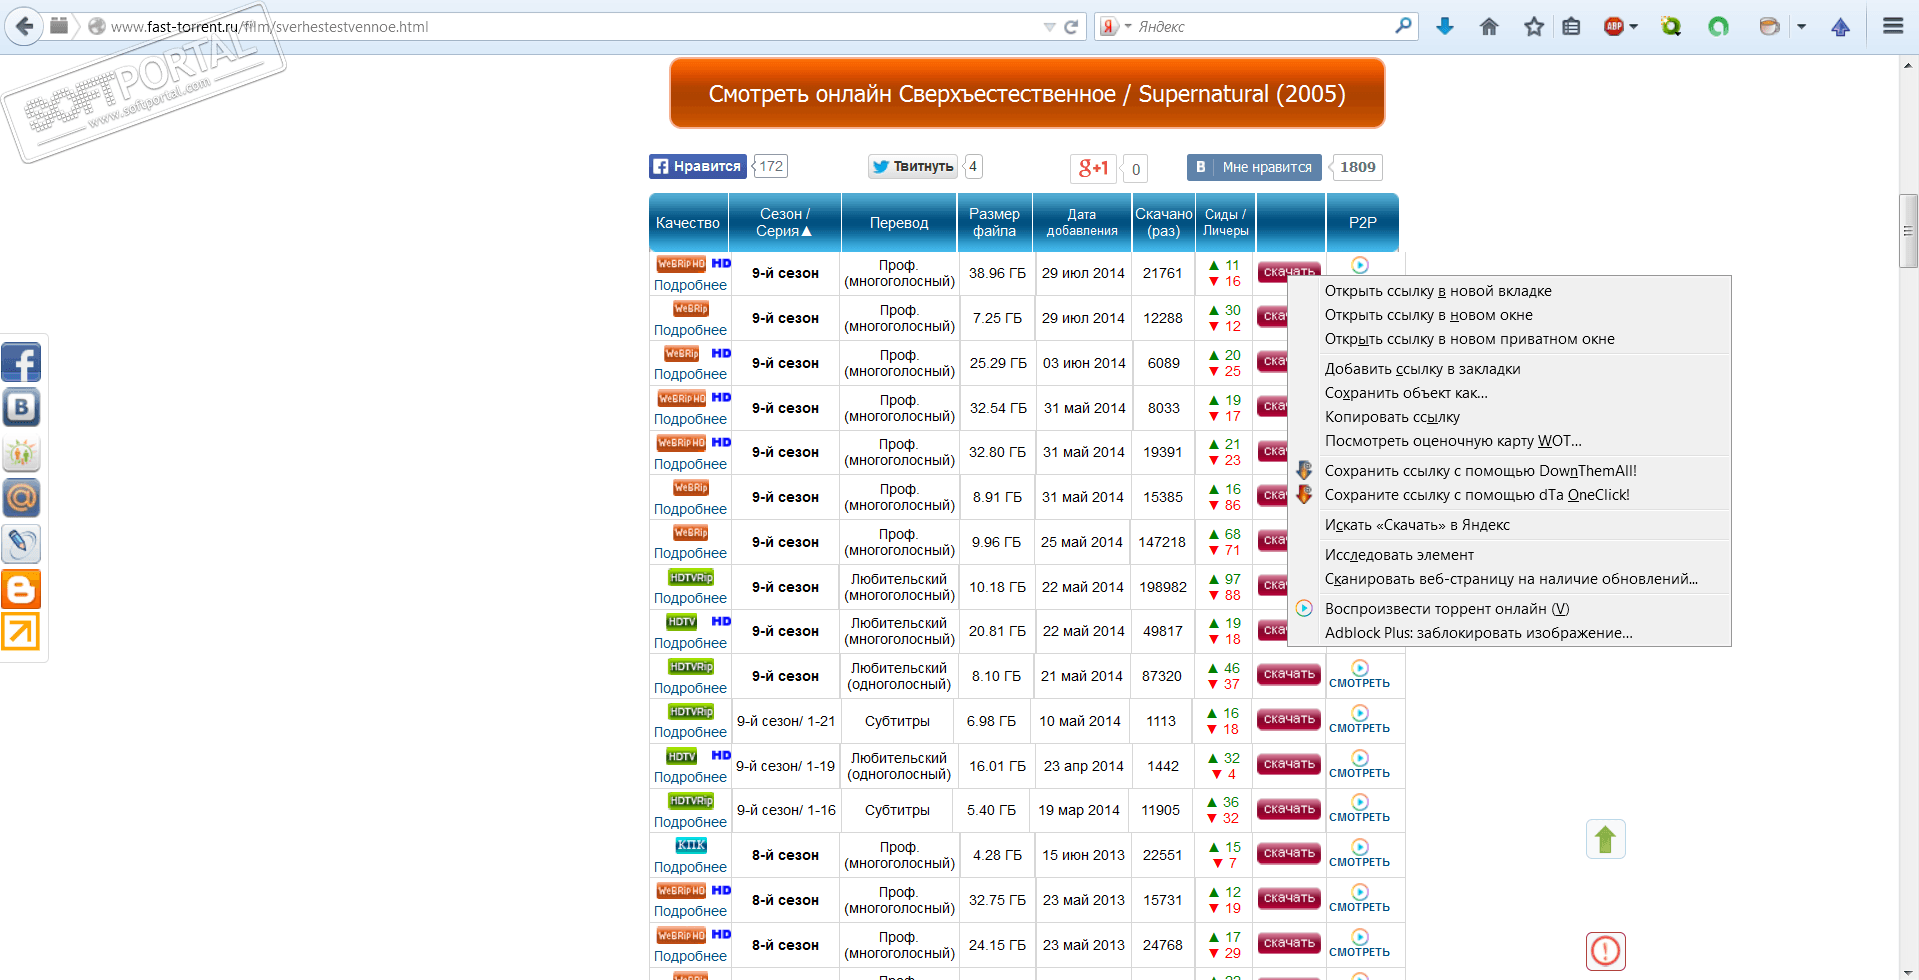
Task: Click the Yandex search engine icon
Action: pos(1108,27)
